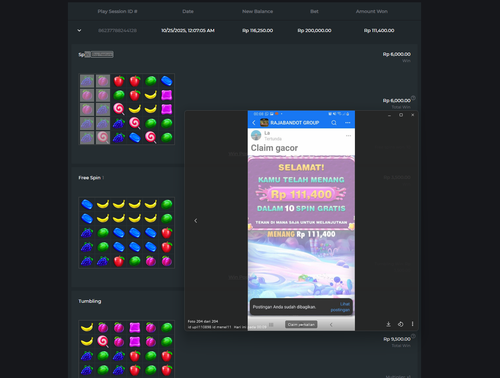Tap the post author's profile picture
Image resolution: width=500 pixels, height=378 pixels.
tap(256, 135)
